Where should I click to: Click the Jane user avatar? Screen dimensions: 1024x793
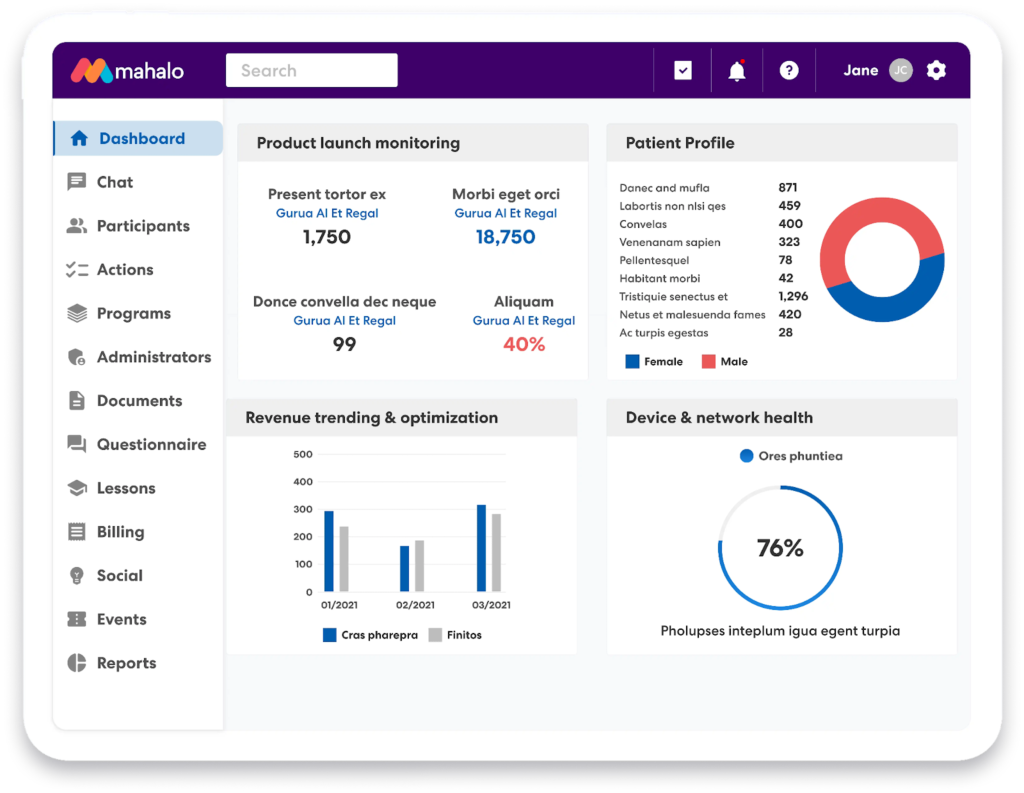(901, 70)
